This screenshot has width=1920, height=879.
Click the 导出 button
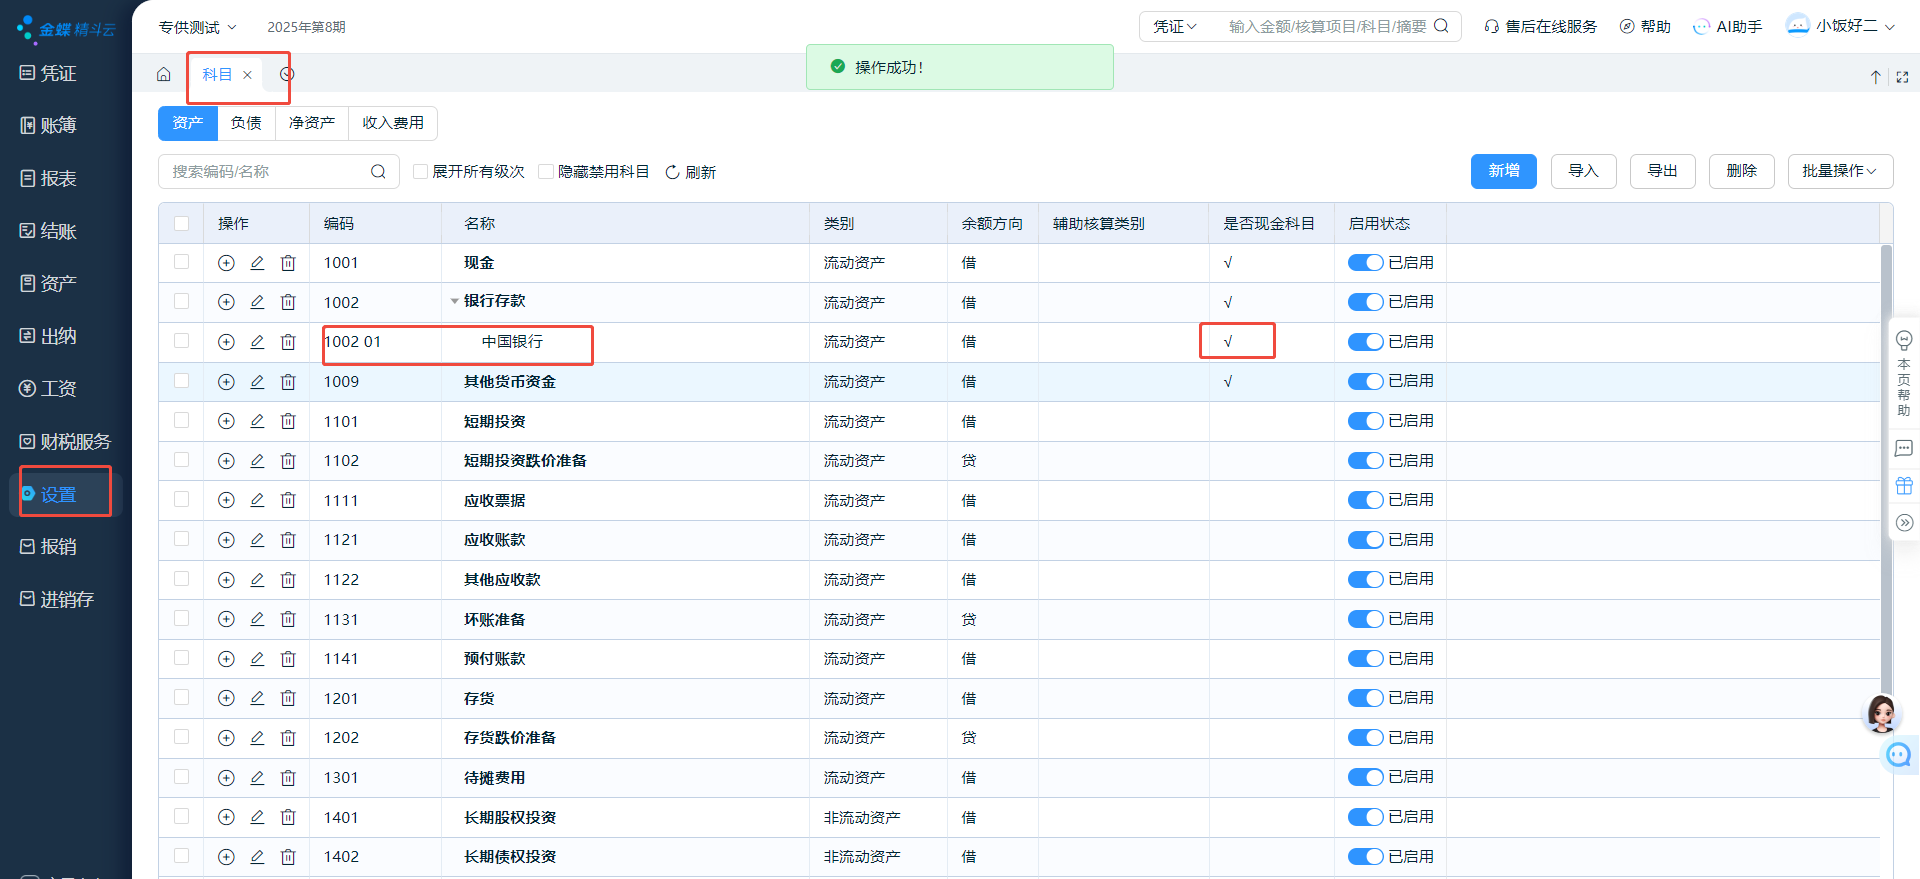1662,171
